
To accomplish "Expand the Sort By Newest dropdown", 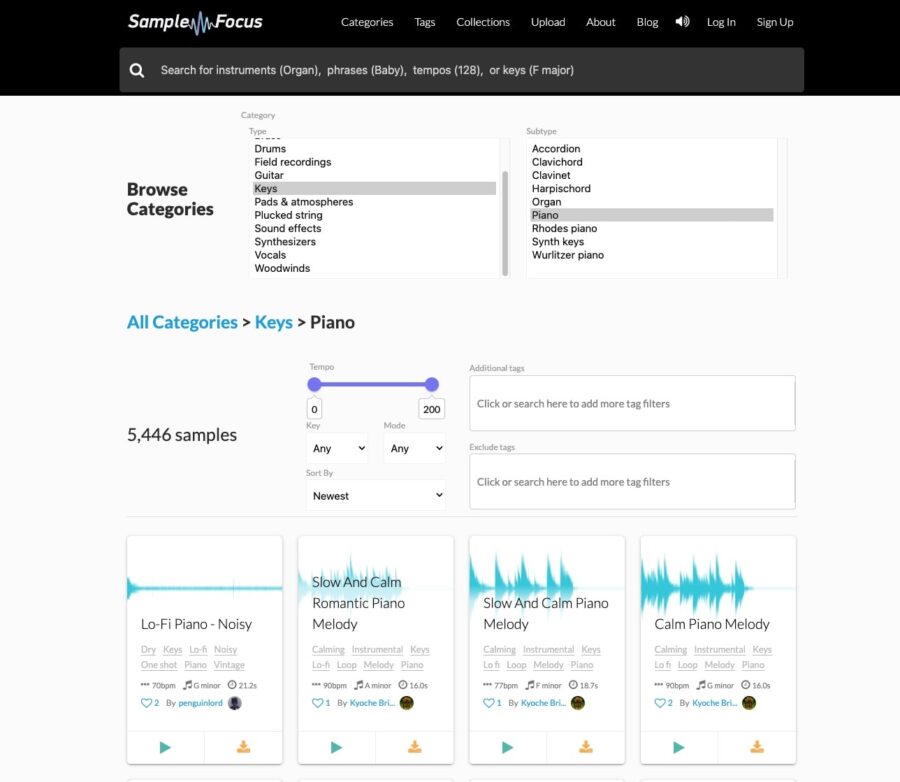I will coord(375,495).
